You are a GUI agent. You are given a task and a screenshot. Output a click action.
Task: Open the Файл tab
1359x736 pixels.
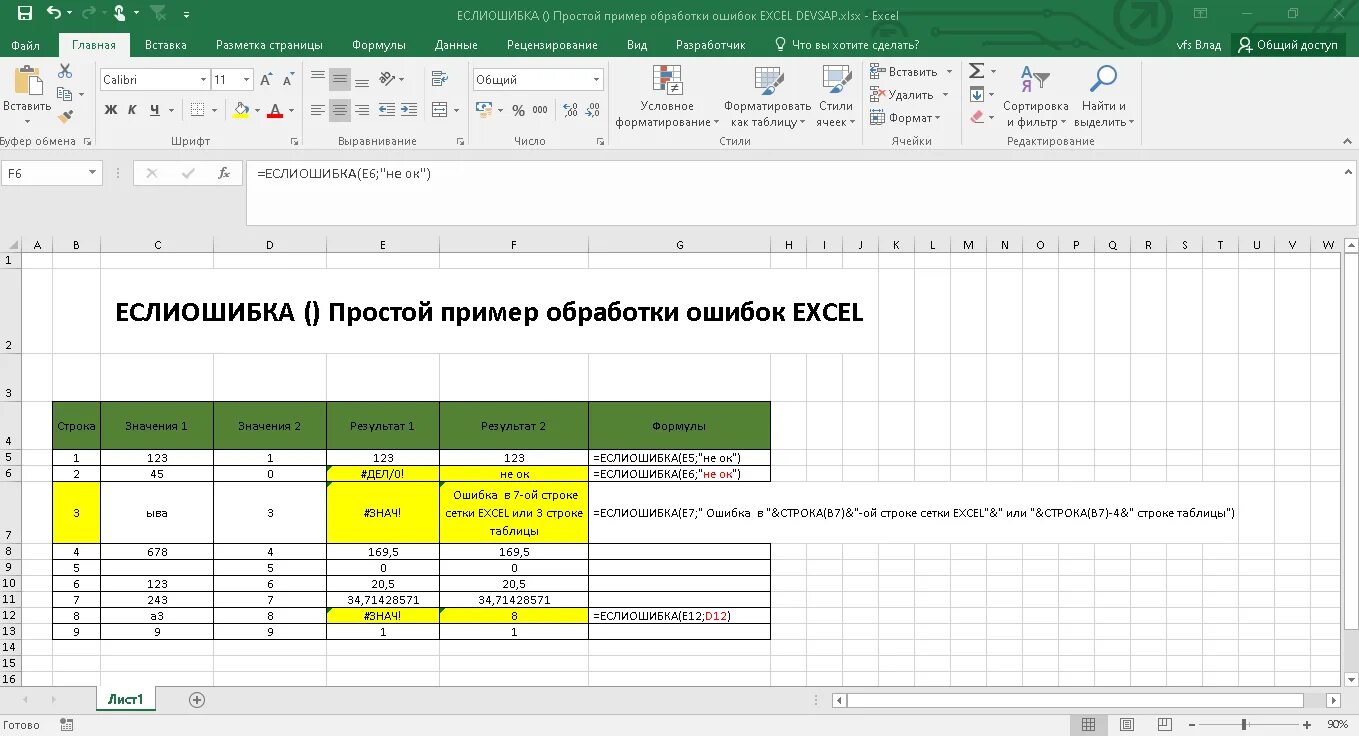click(x=26, y=45)
